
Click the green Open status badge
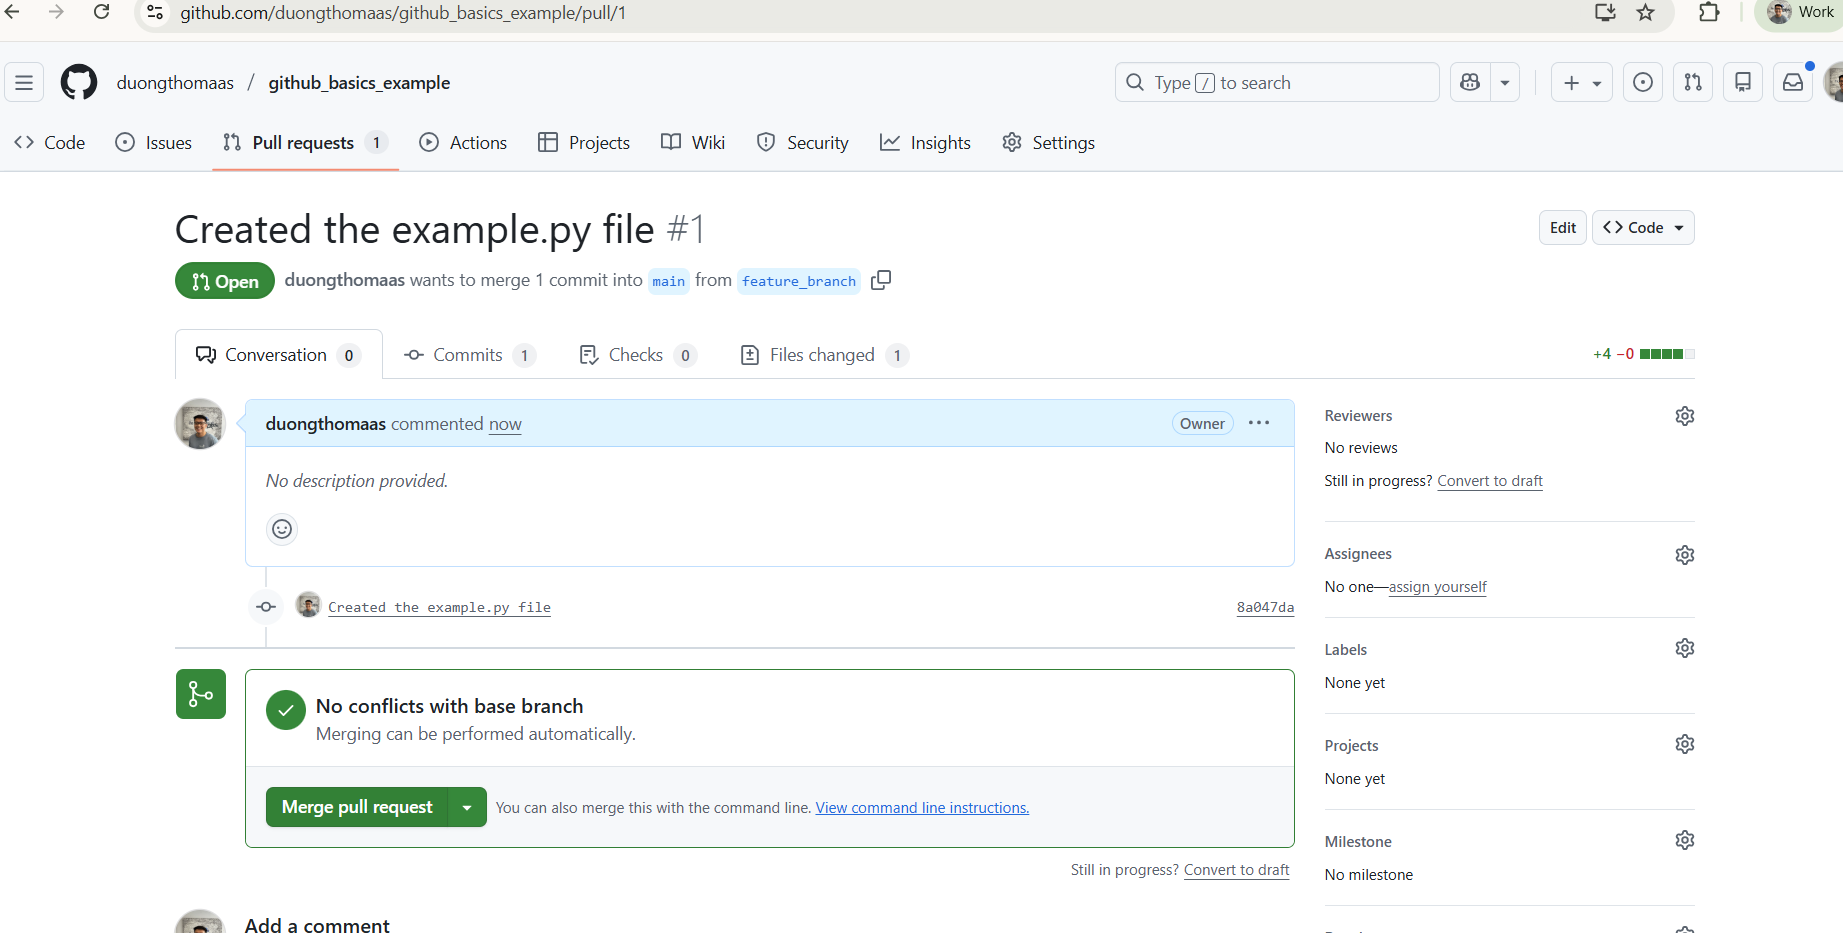click(225, 281)
